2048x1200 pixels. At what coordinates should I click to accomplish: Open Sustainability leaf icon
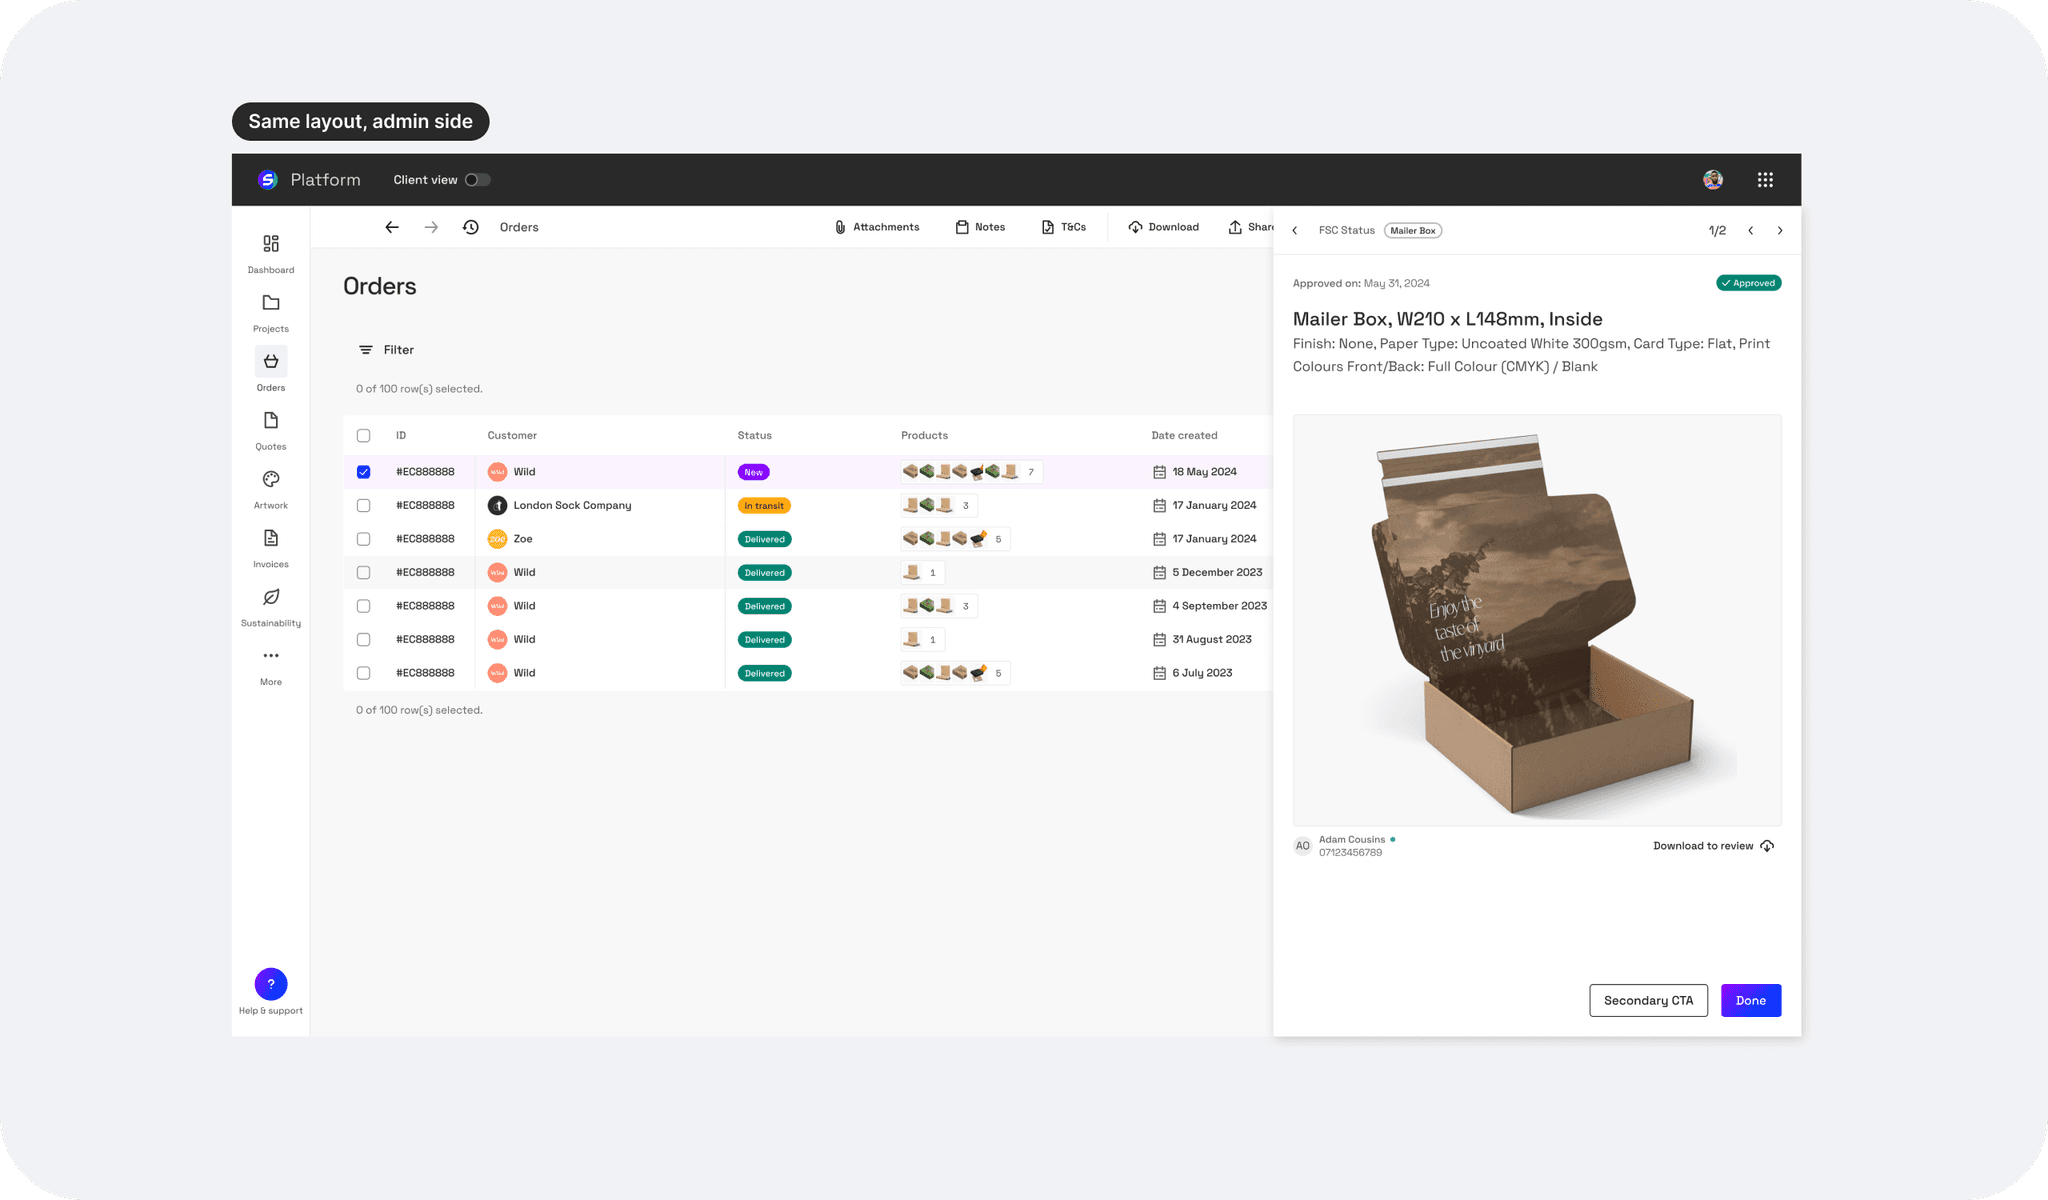pyautogui.click(x=271, y=598)
